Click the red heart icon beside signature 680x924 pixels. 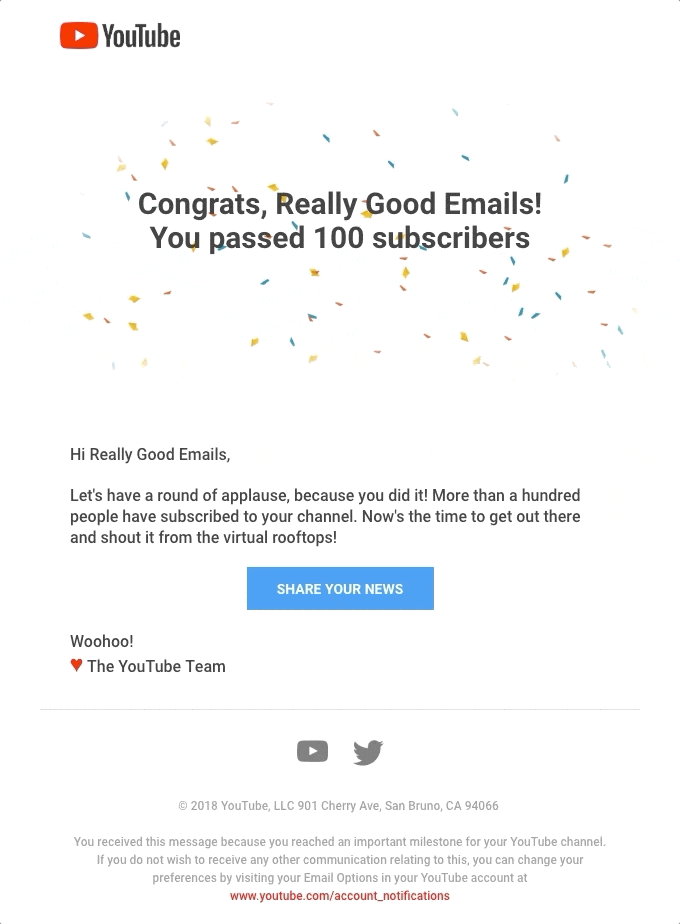click(76, 665)
